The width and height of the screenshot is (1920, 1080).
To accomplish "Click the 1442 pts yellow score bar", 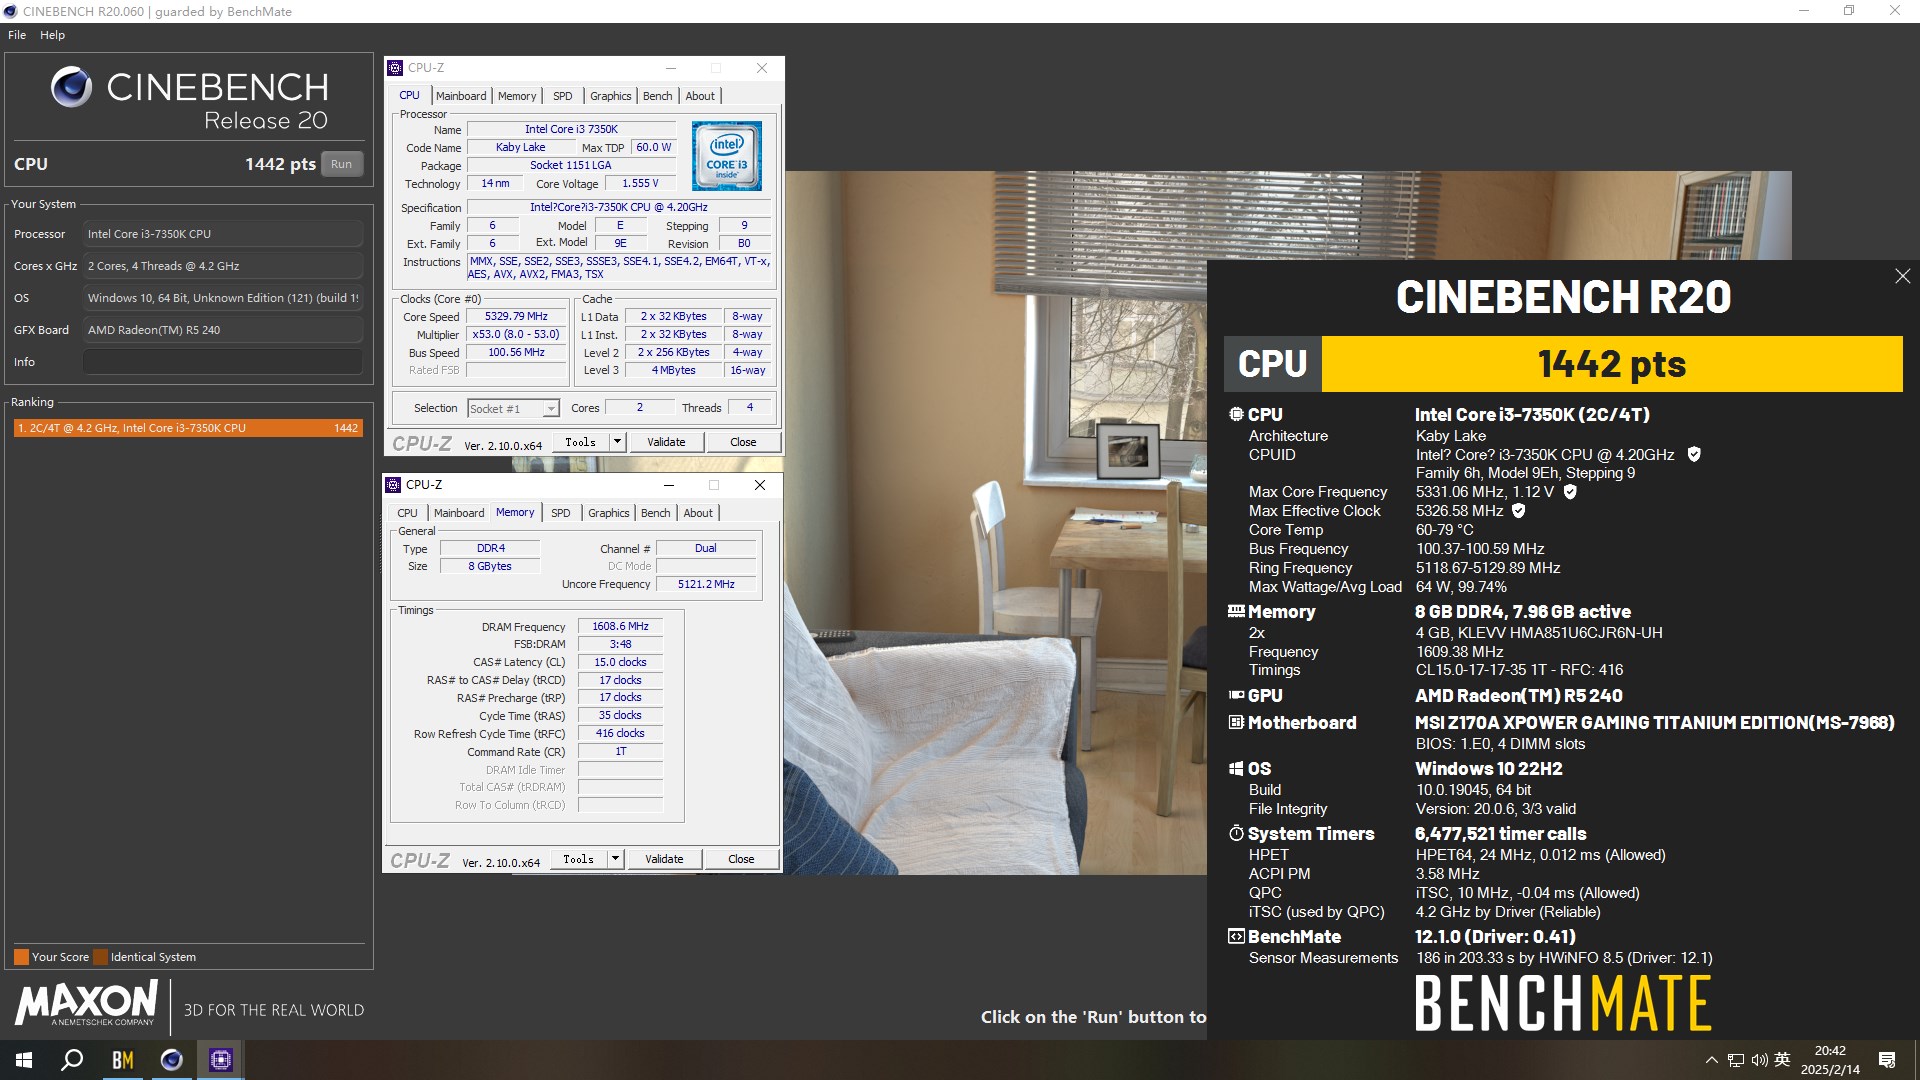I will point(1612,364).
